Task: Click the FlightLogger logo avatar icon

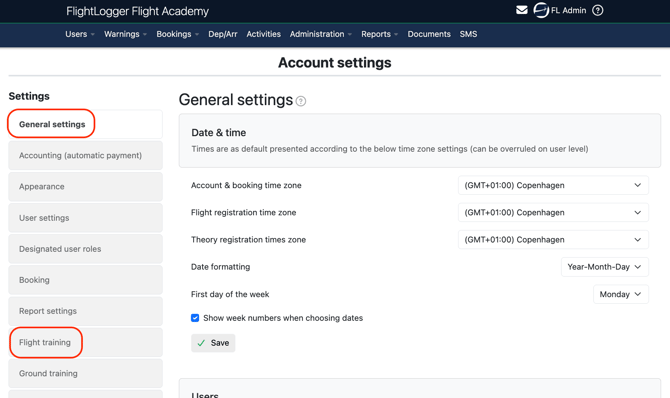Action: [541, 10]
